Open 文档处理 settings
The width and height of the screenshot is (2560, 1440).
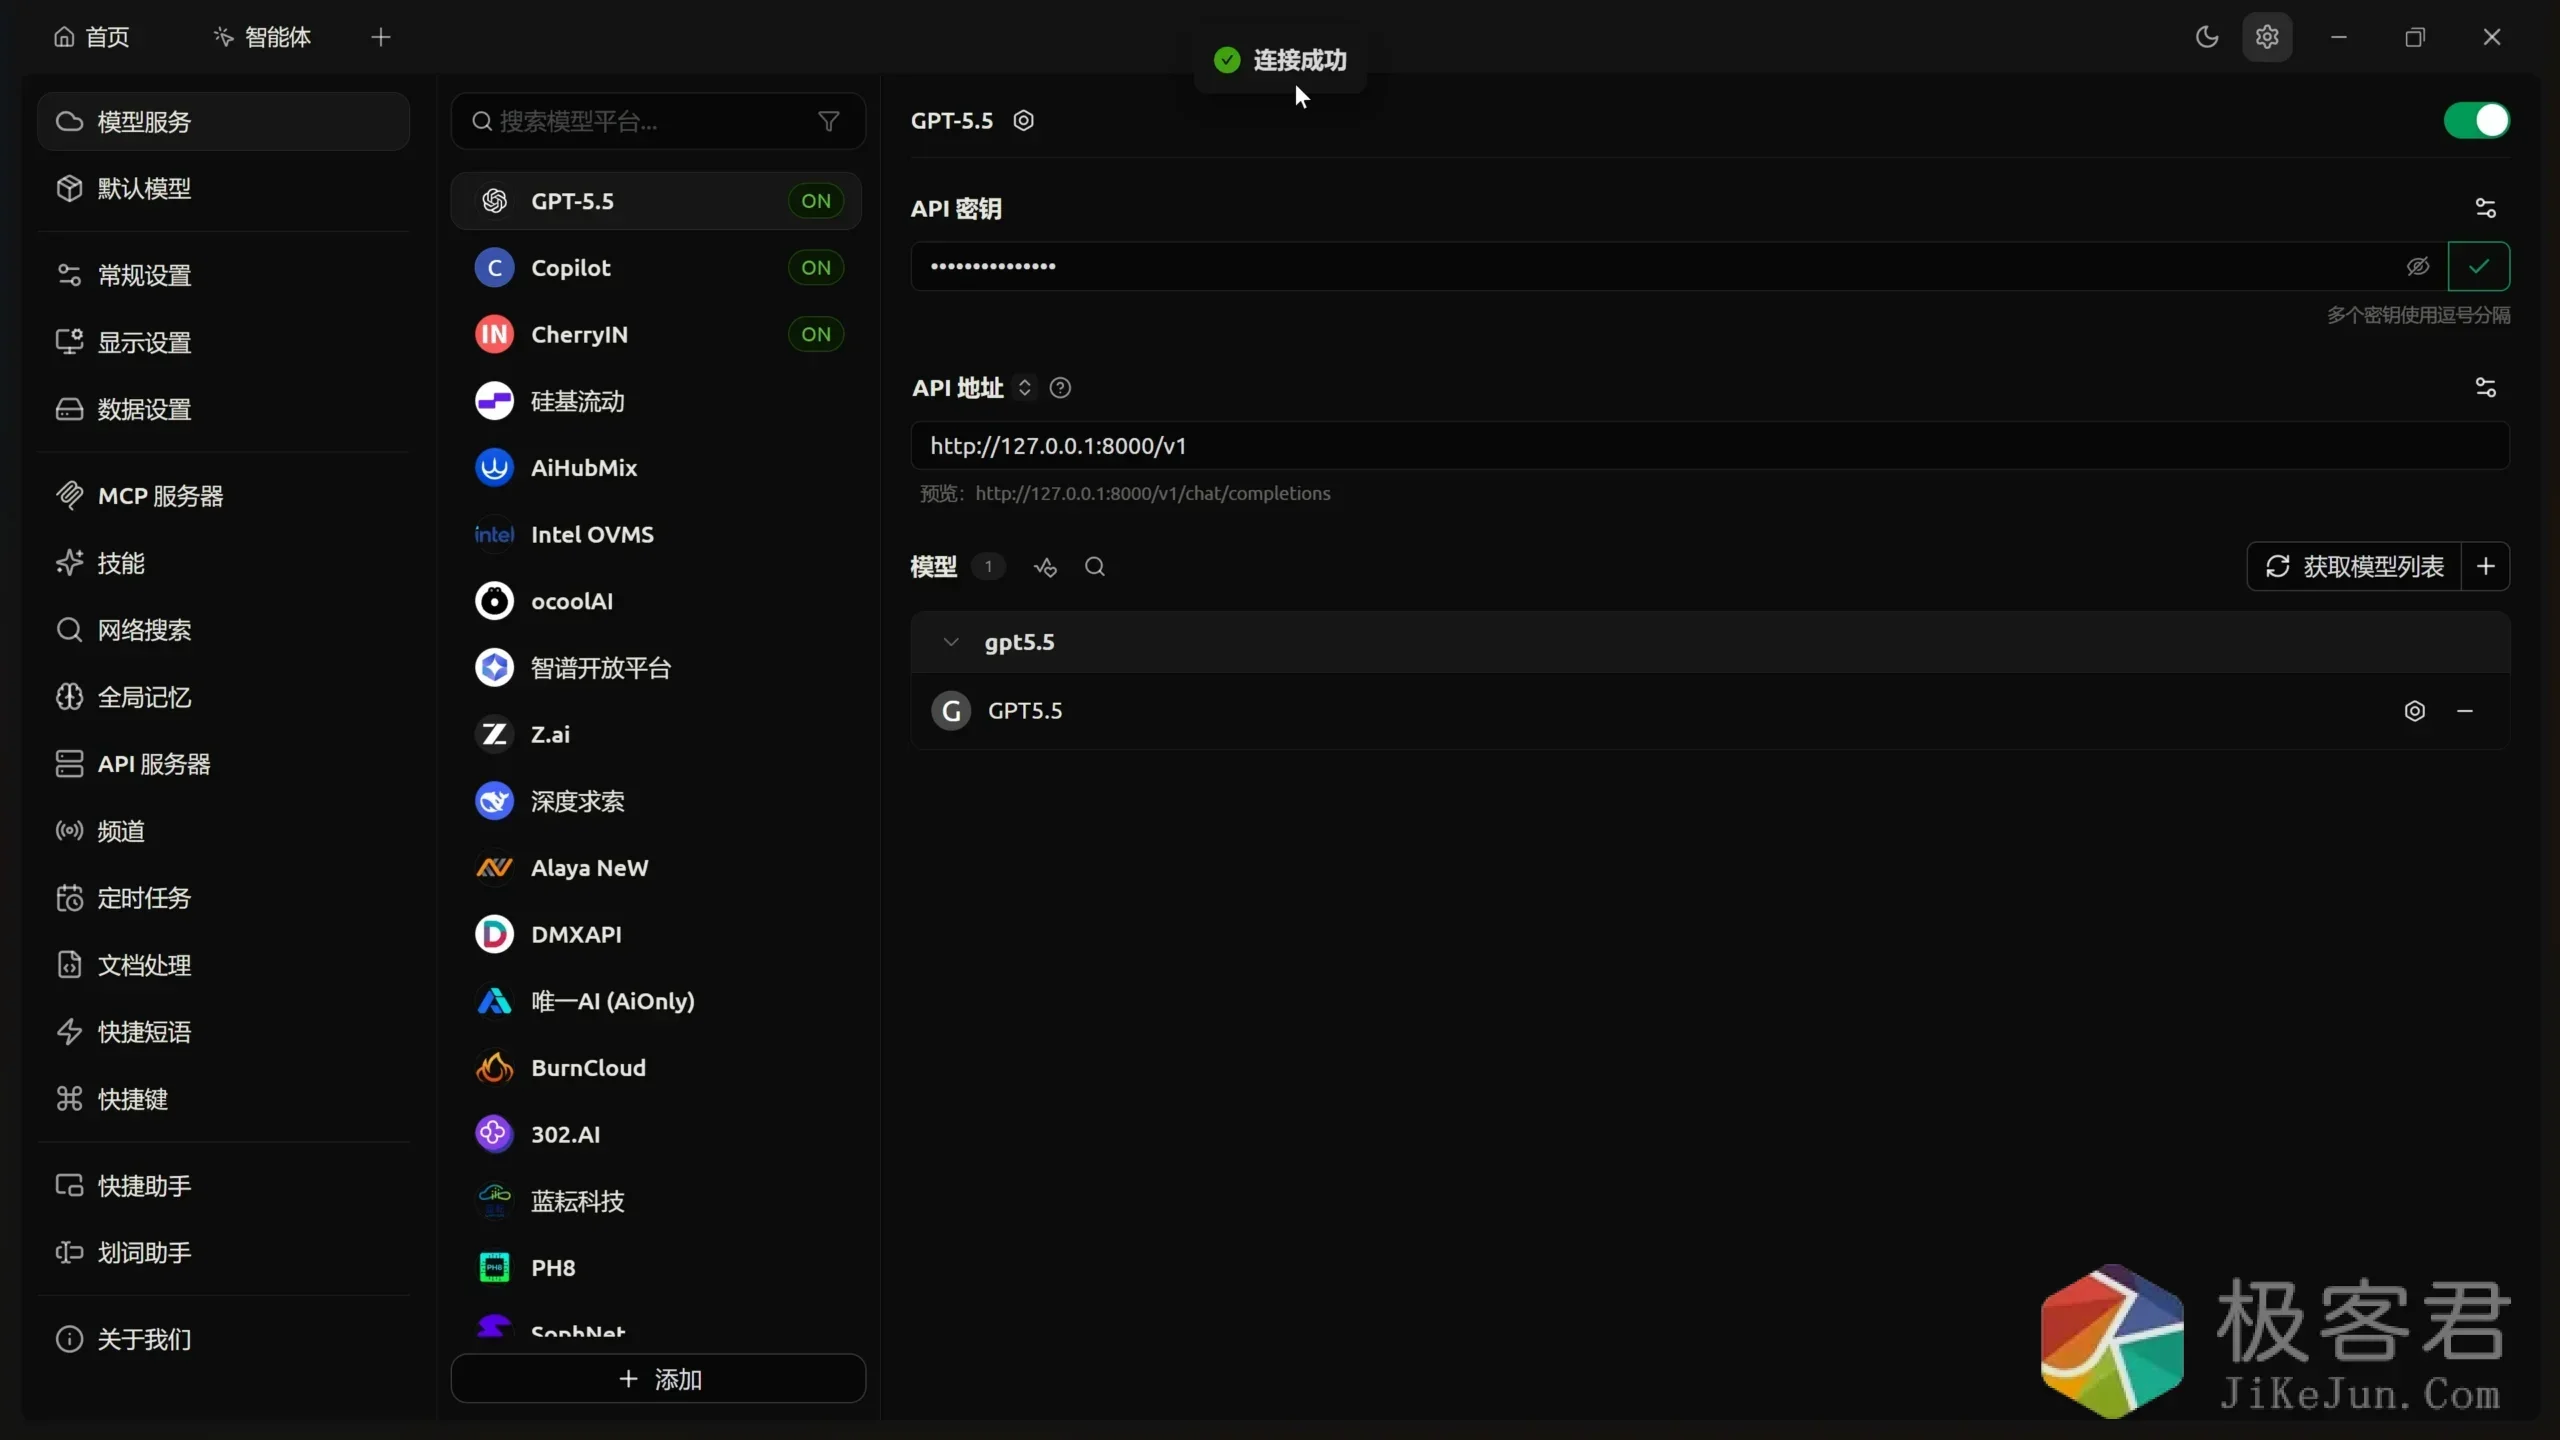coord(223,965)
